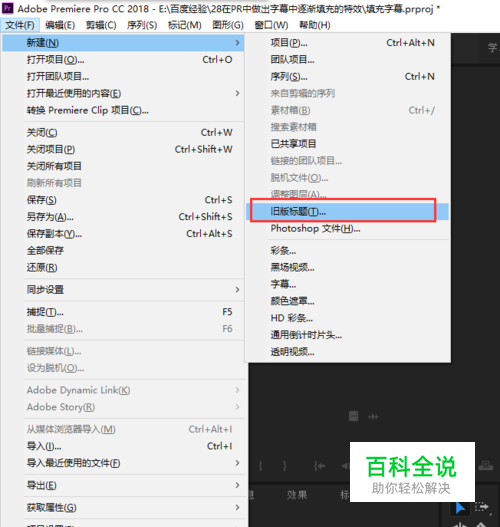Expand the 同步设置 submenu

123,289
